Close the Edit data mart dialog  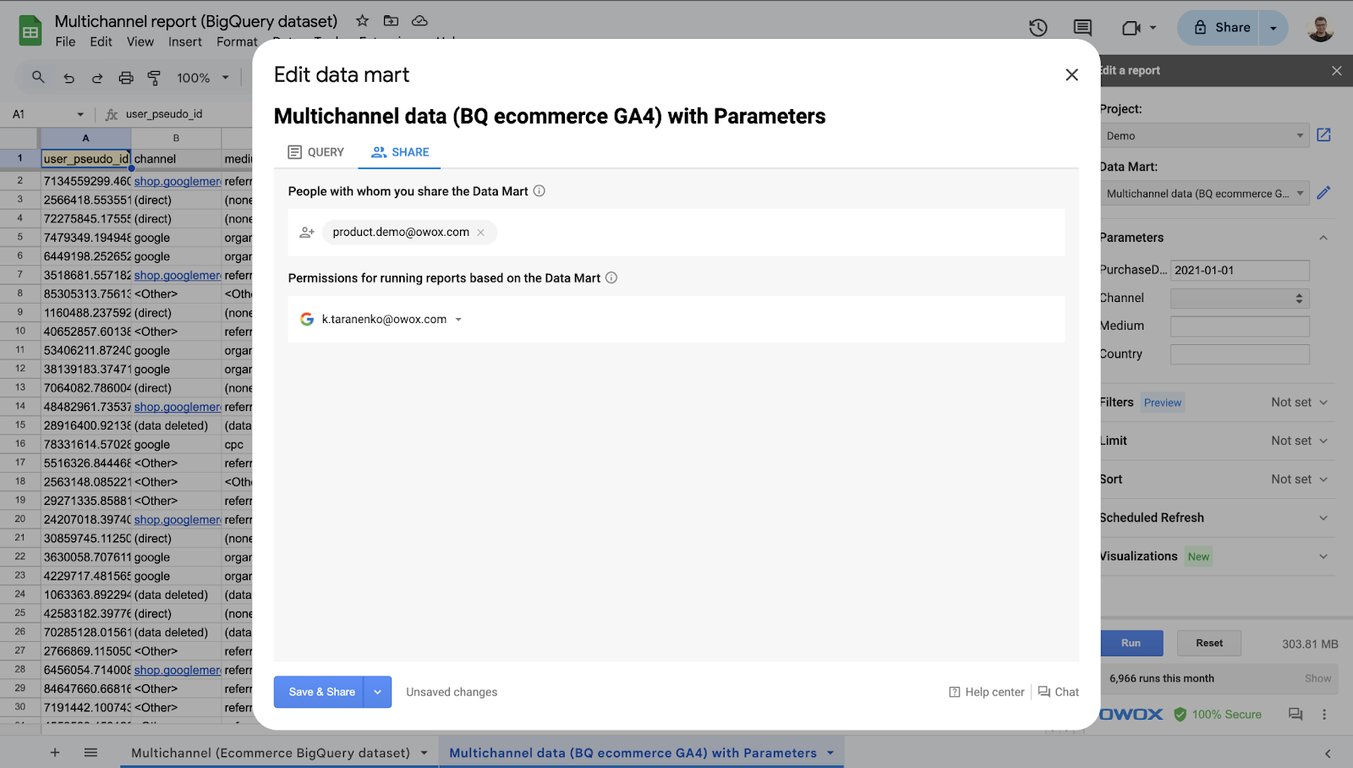tap(1071, 75)
